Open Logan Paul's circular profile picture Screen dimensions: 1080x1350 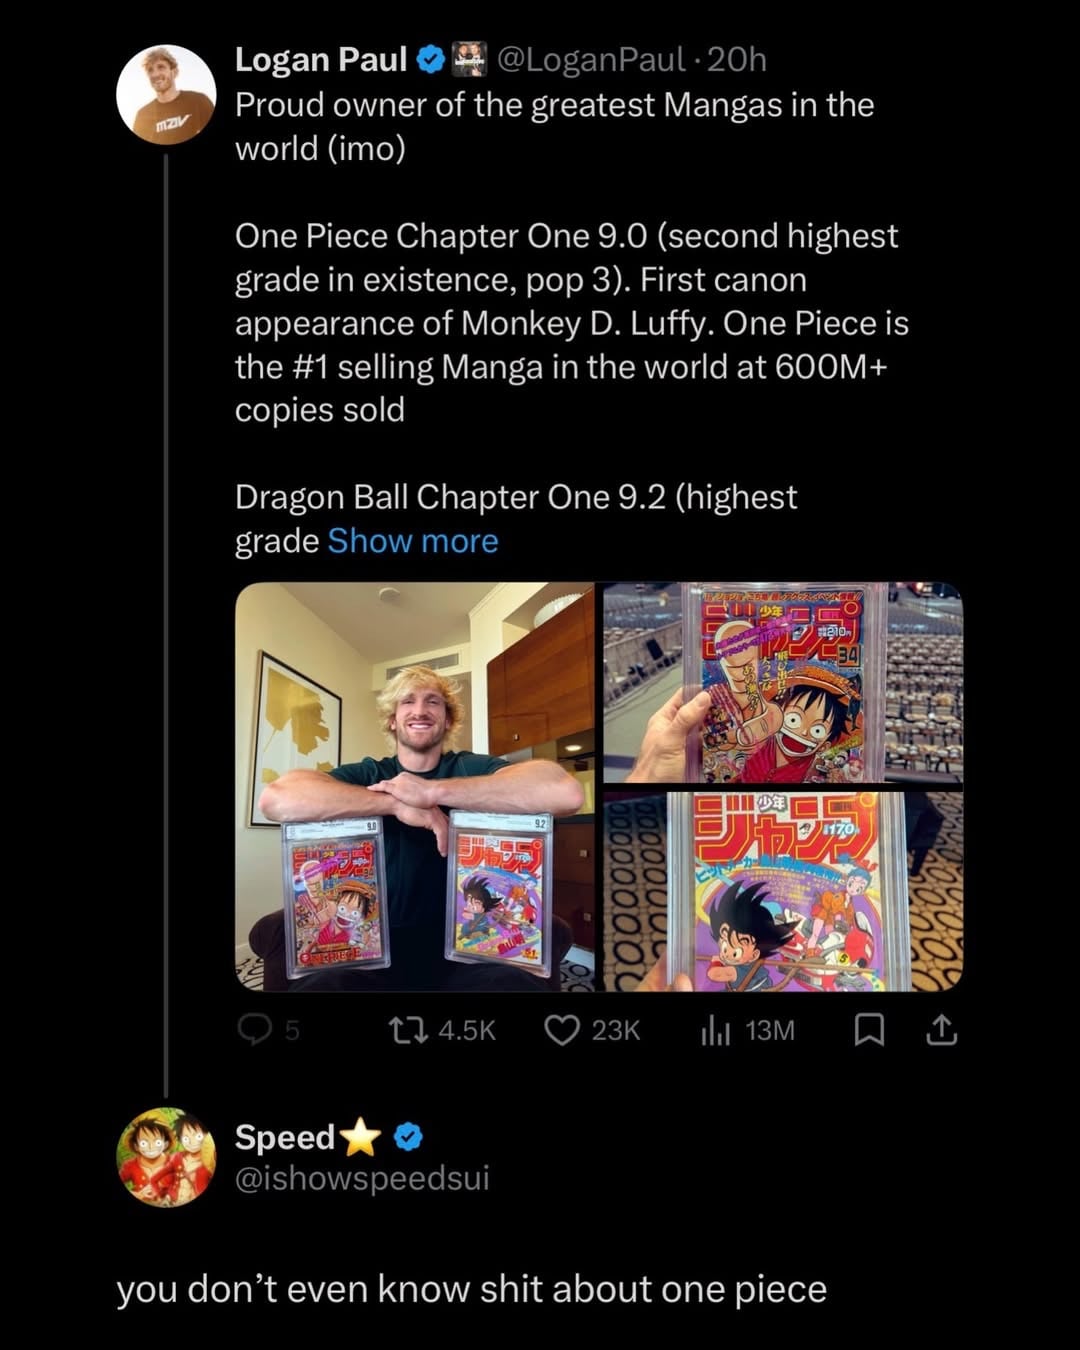(168, 95)
